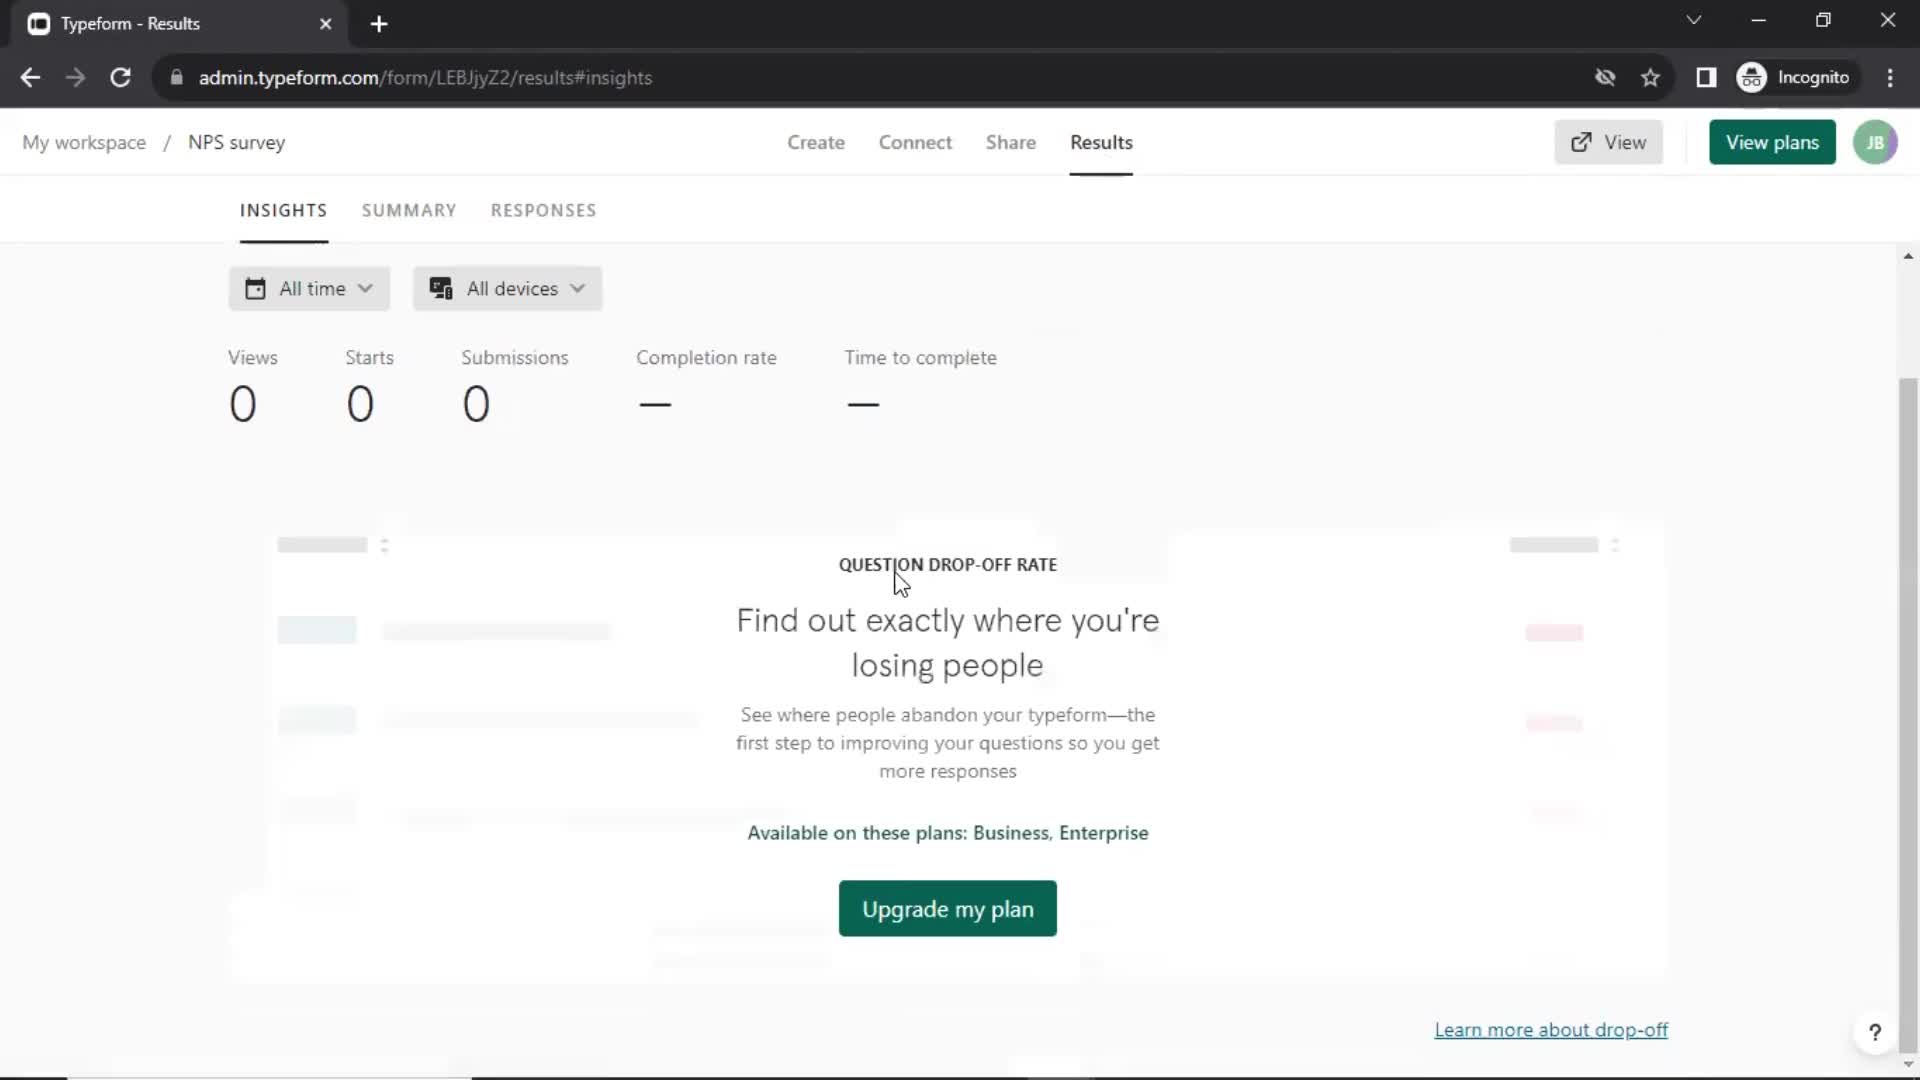Select the Results tab
This screenshot has width=1920, height=1080.
pyautogui.click(x=1101, y=142)
